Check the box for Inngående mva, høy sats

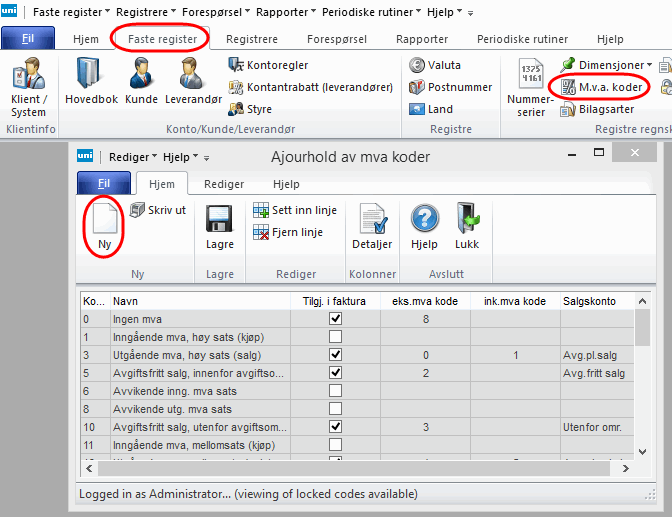(335, 337)
